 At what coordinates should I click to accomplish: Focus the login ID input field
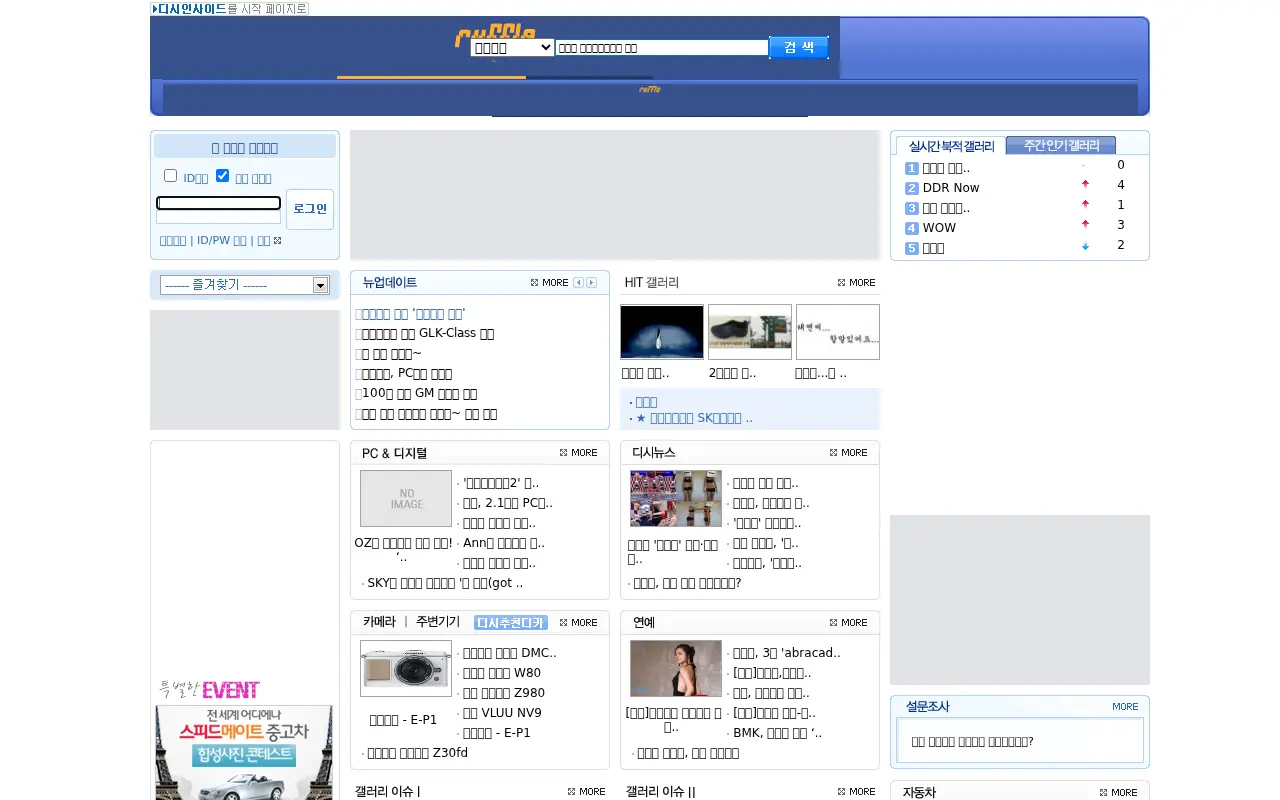coord(218,203)
